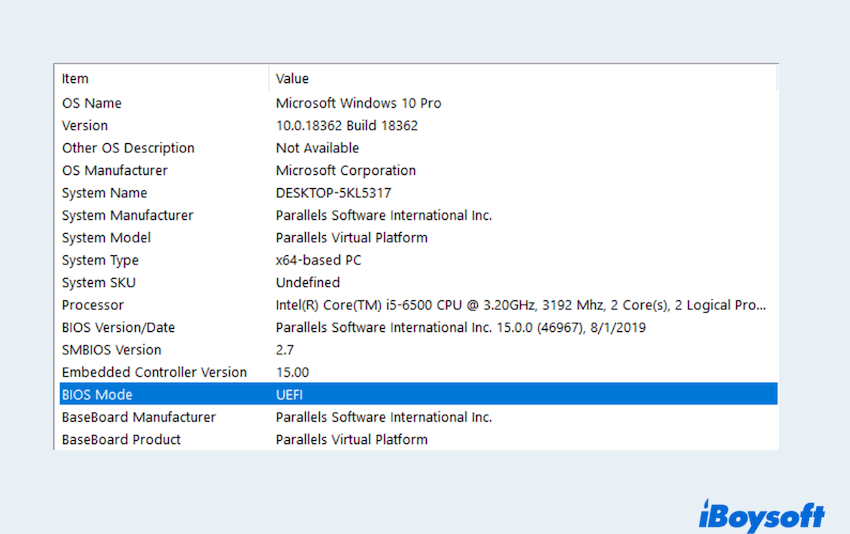Select the Processor item label
Viewport: 850px width, 534px height.
point(93,305)
